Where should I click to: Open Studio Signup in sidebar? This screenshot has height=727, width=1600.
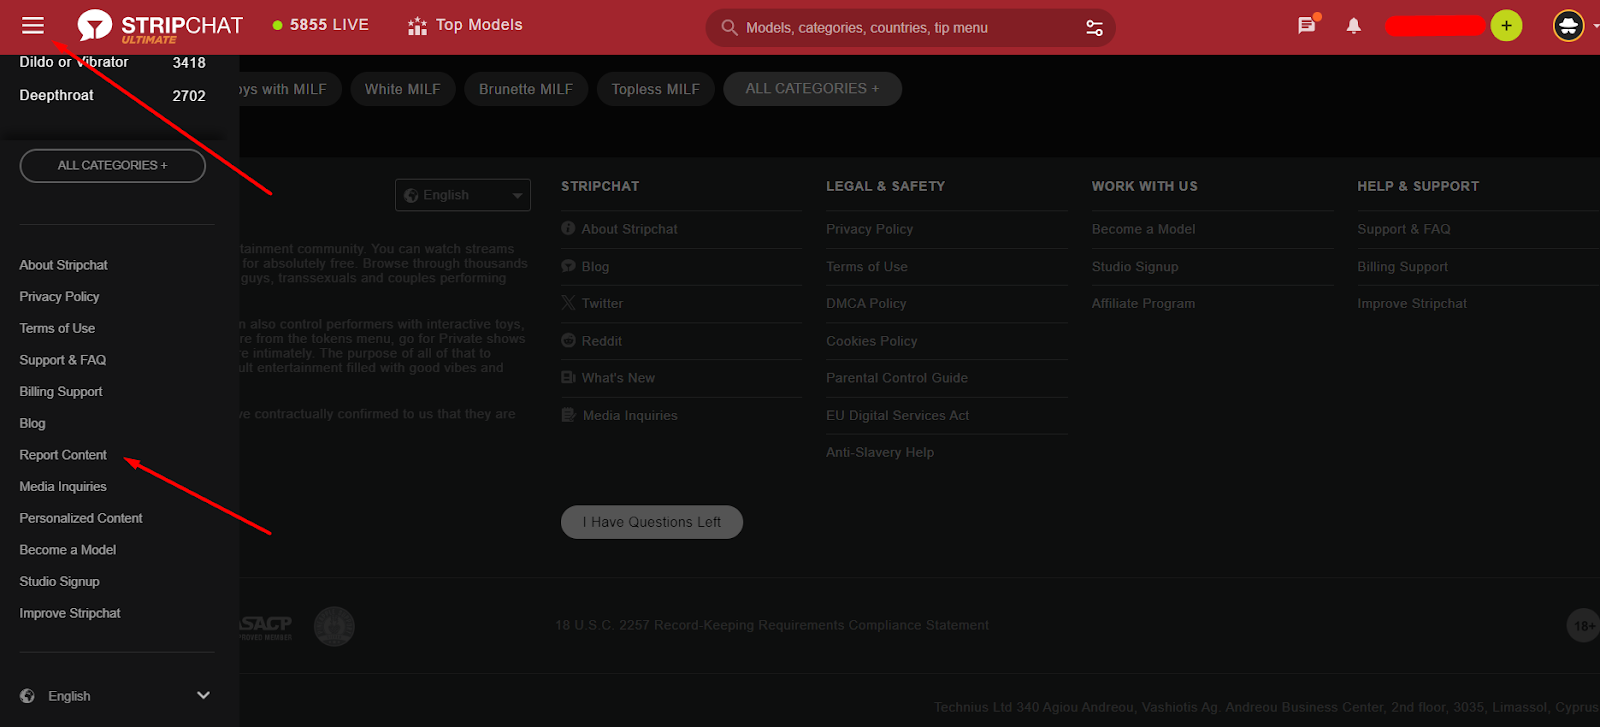pyautogui.click(x=59, y=582)
